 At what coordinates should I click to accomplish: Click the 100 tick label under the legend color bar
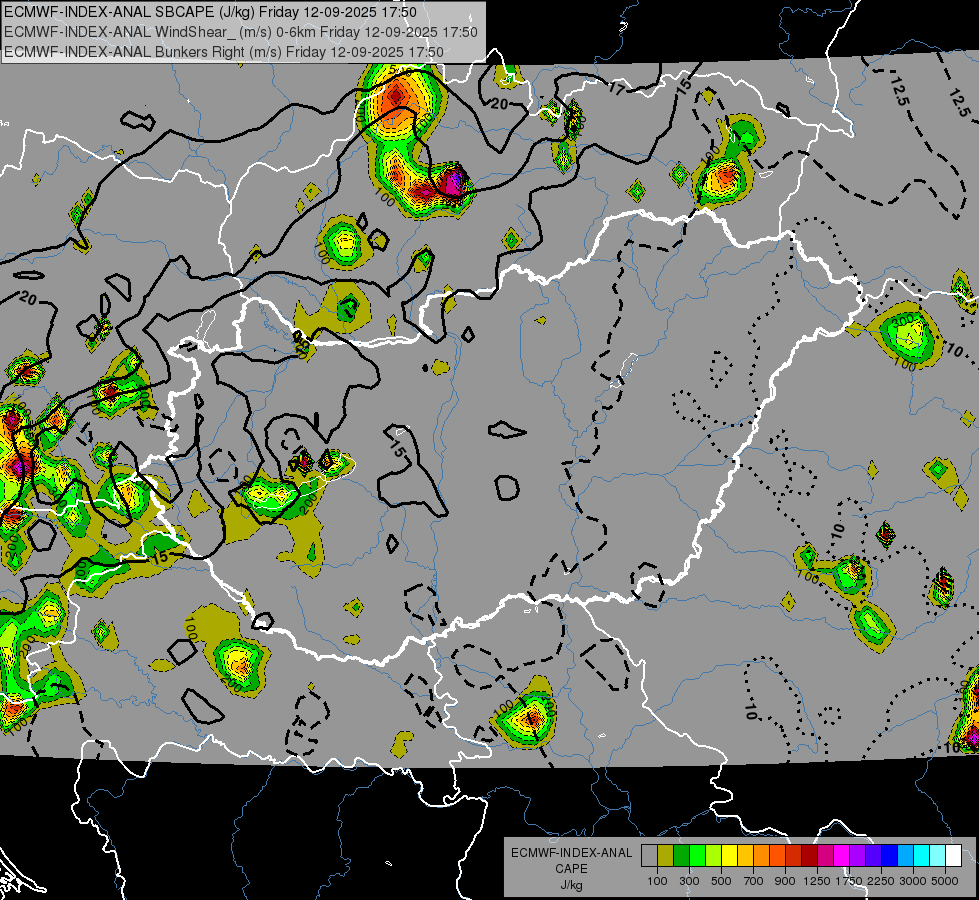(657, 881)
